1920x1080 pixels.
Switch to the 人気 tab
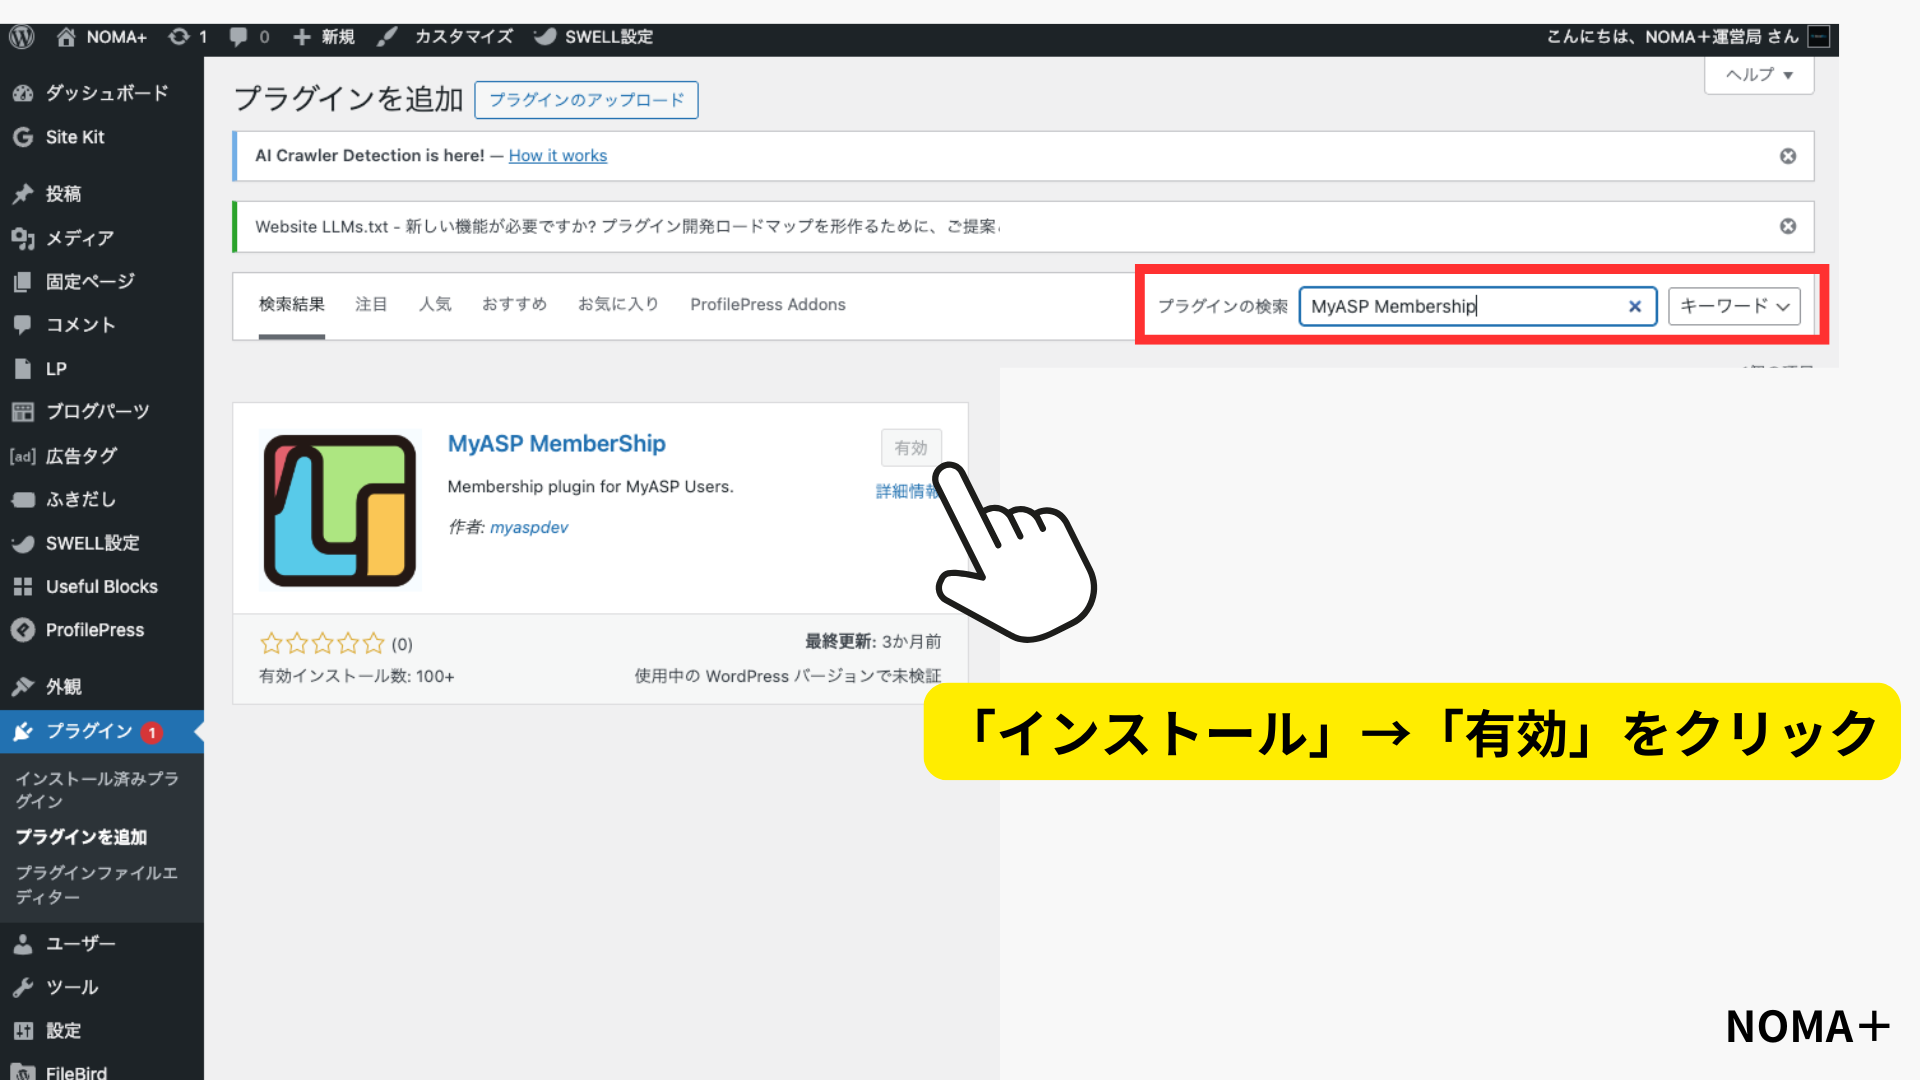(x=435, y=305)
